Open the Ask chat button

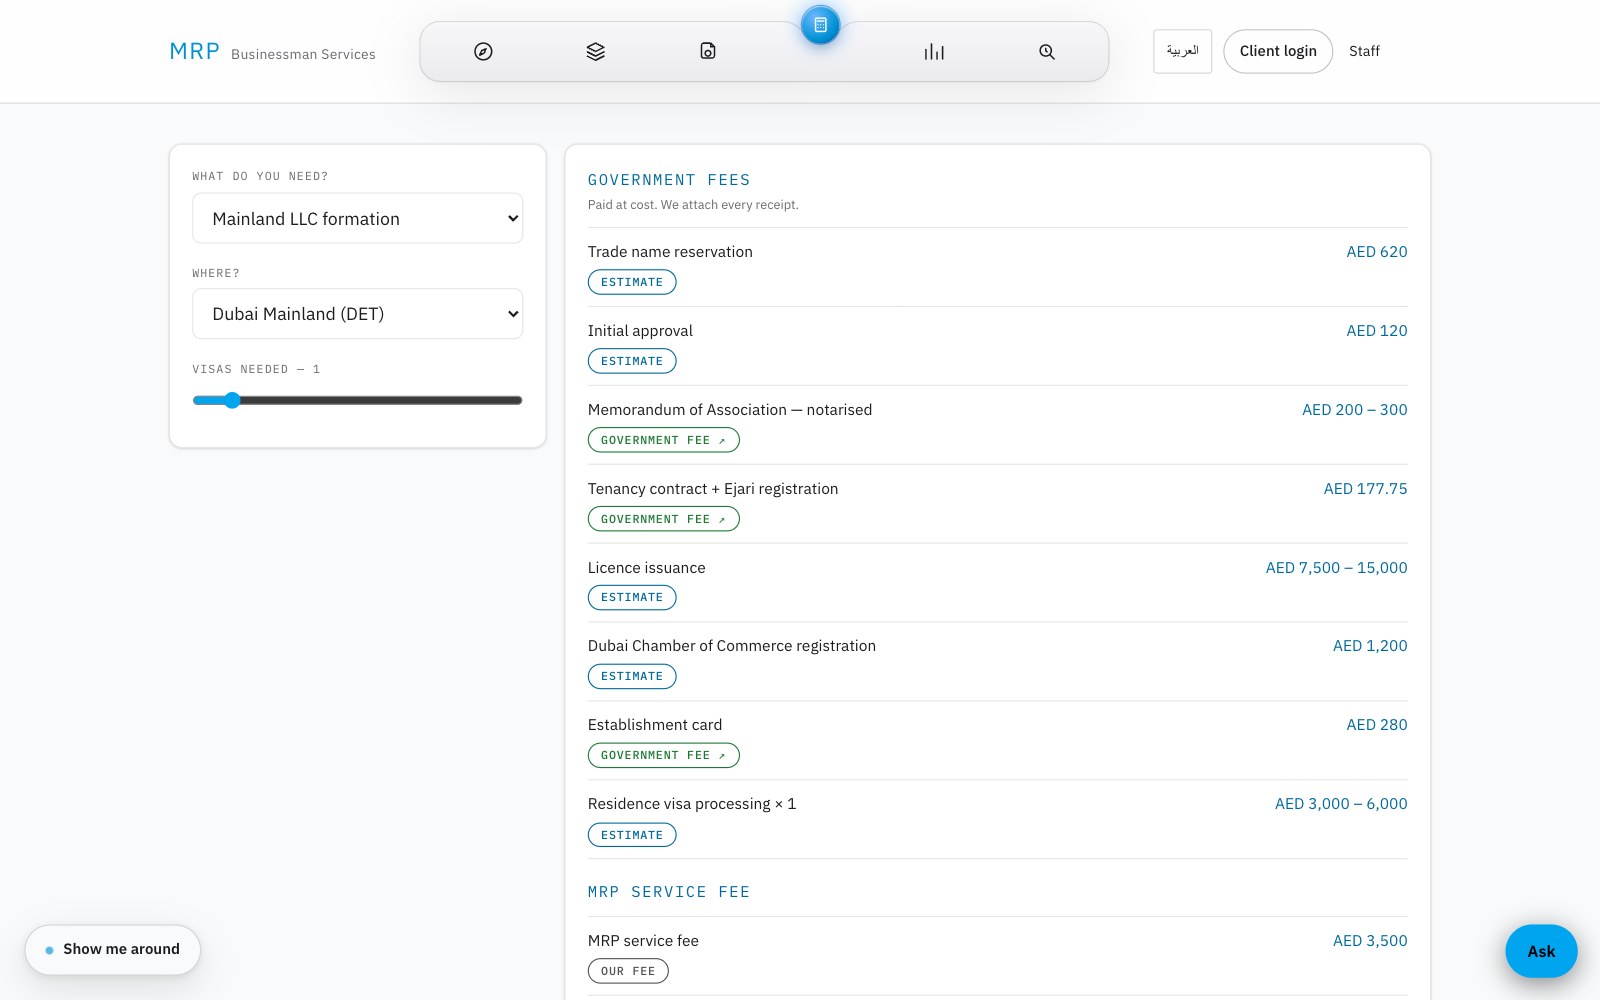[x=1541, y=951]
